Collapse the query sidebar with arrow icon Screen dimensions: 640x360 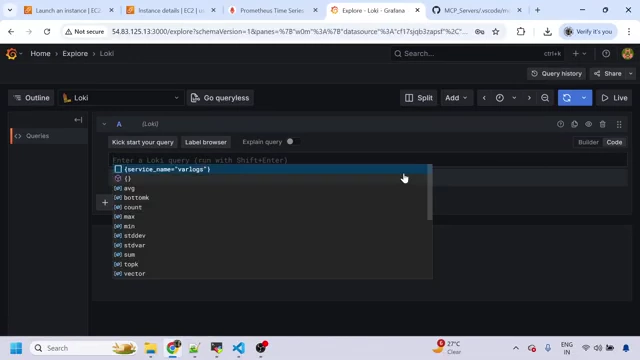(78, 120)
